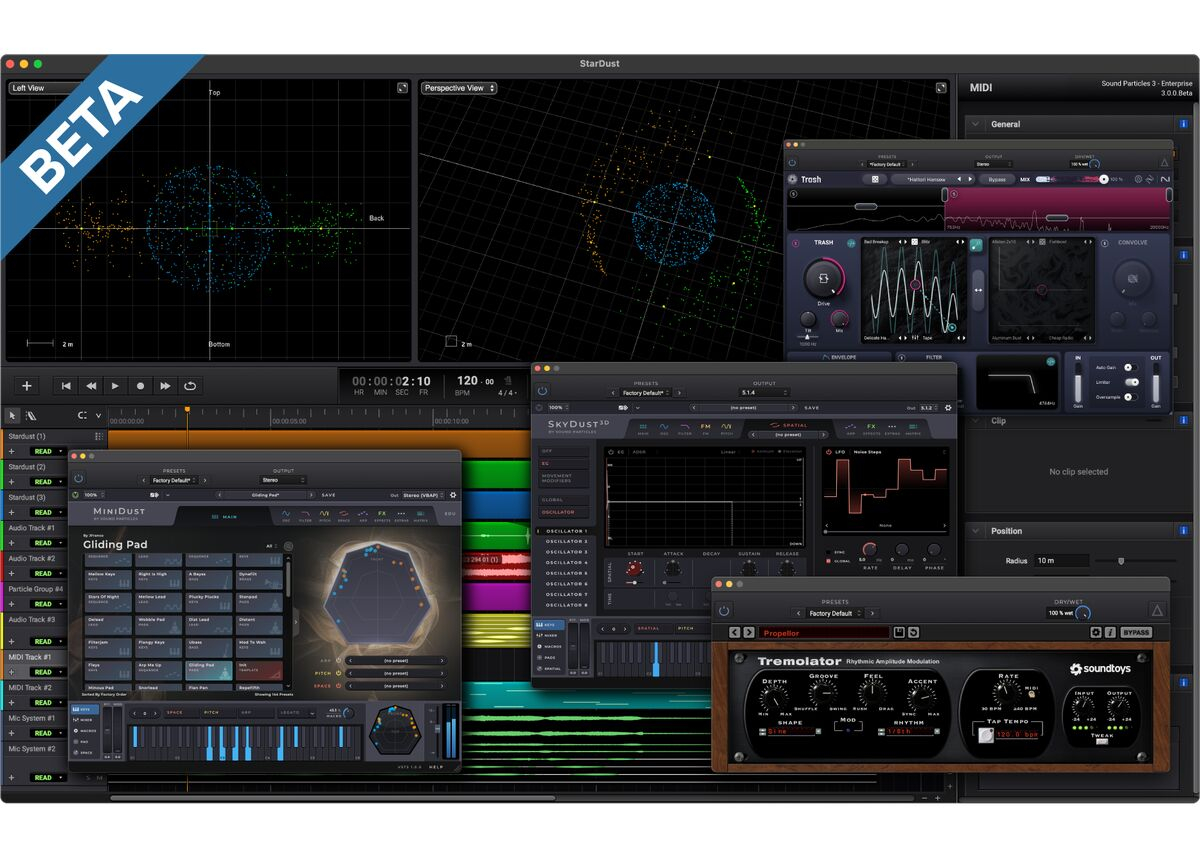Screen dimensions: 1200x866
Task: Open the Left View dropdown
Action: (x=45, y=88)
